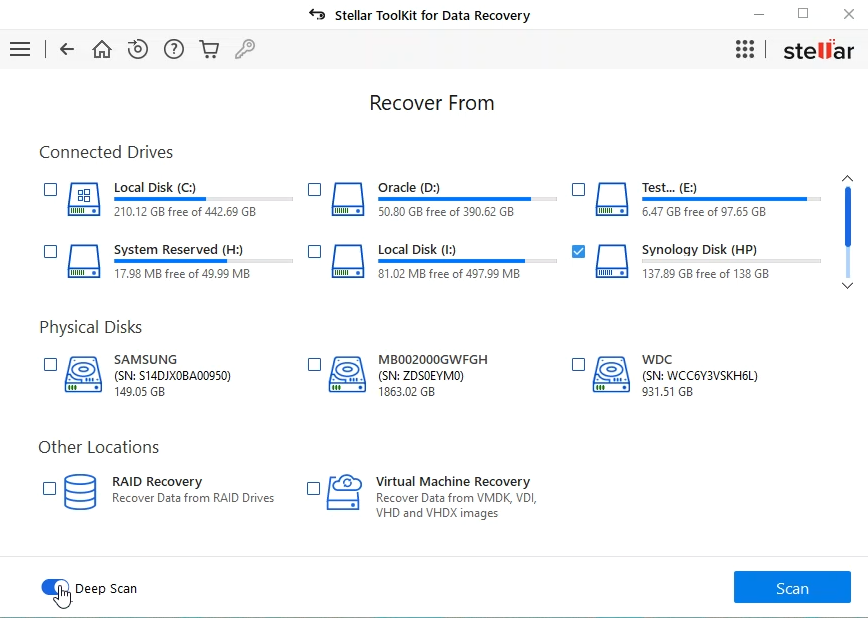
Task: Click the Virtual Machine Recovery icon
Action: [x=344, y=492]
